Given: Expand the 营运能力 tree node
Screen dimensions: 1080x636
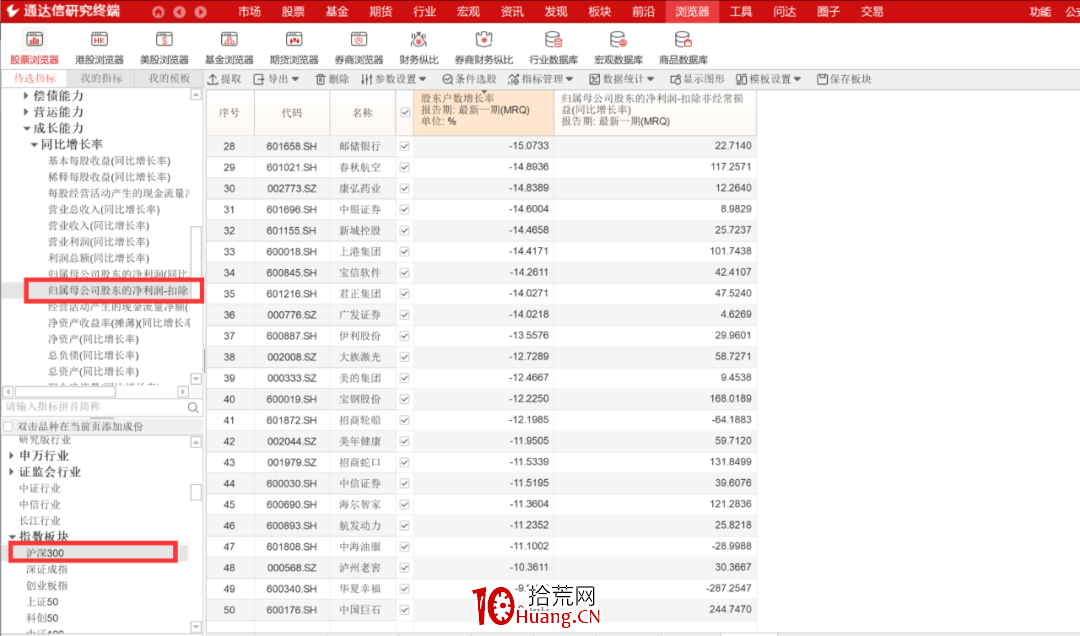Looking at the screenshot, I should (26, 112).
